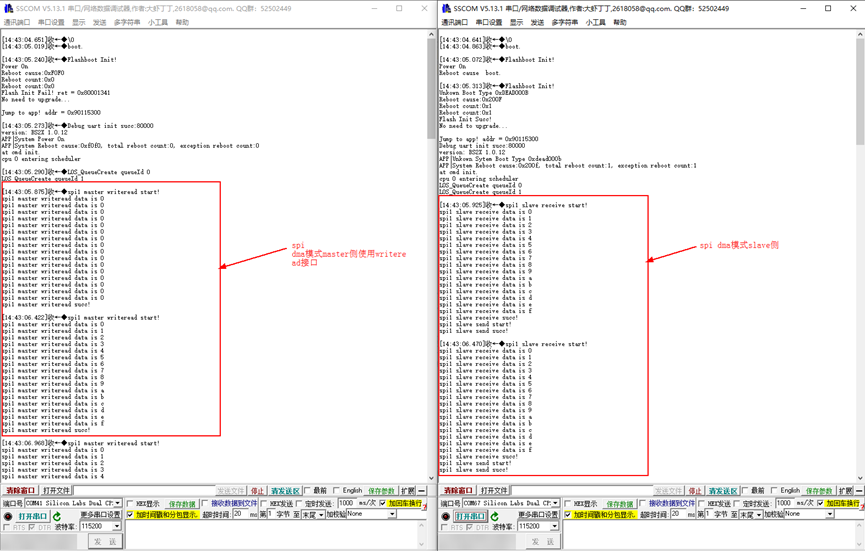
Task: Collapse the panel with the left window's dash button
Action: pos(422,491)
